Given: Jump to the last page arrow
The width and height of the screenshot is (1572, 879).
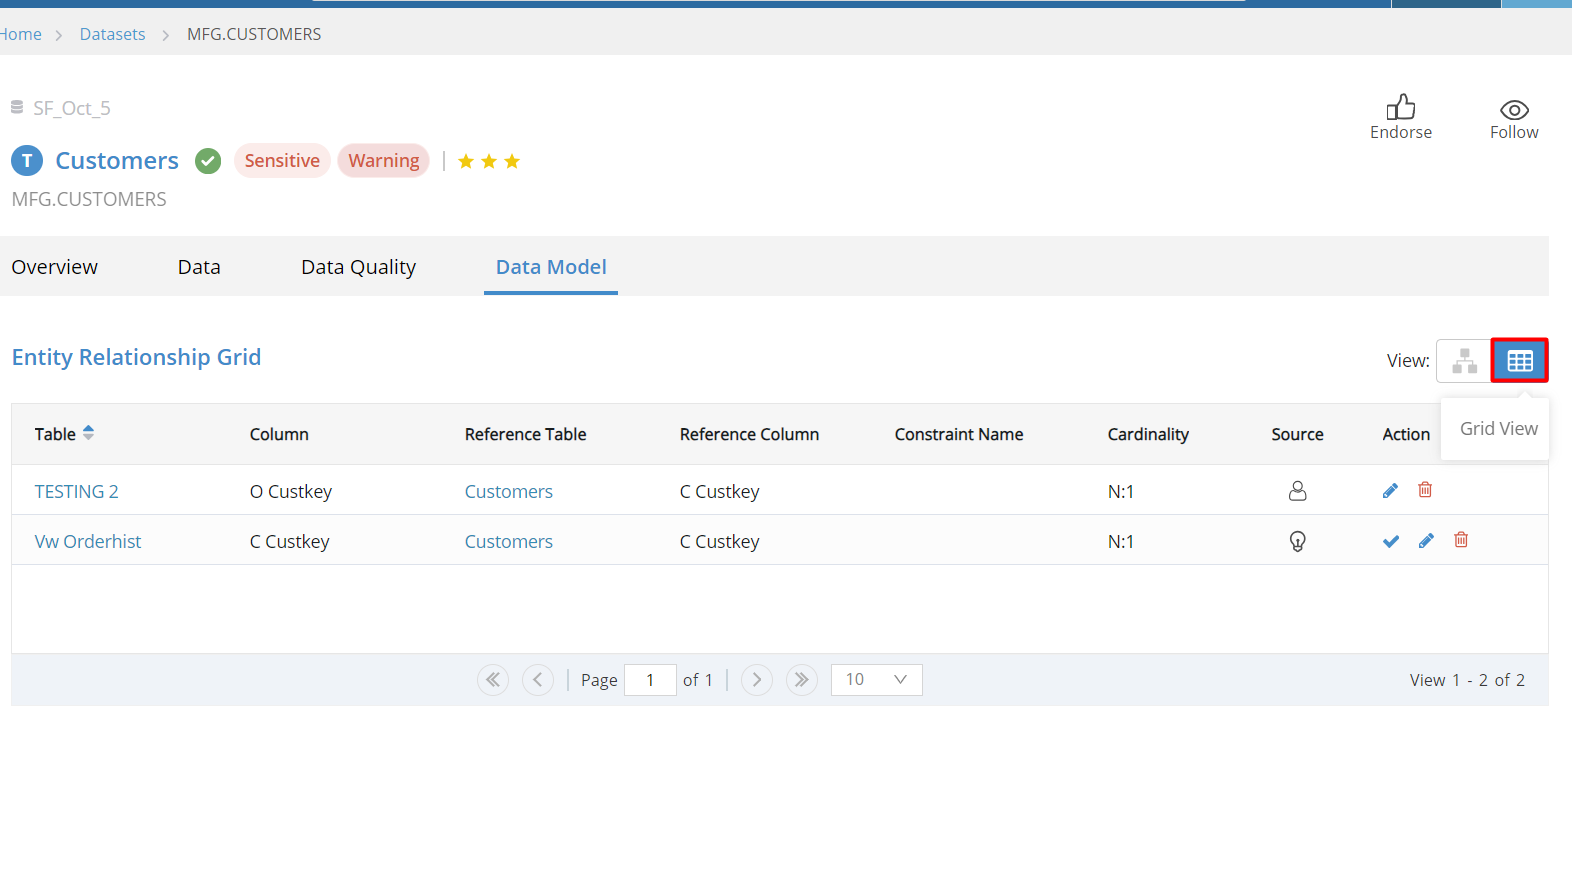Looking at the screenshot, I should point(801,680).
